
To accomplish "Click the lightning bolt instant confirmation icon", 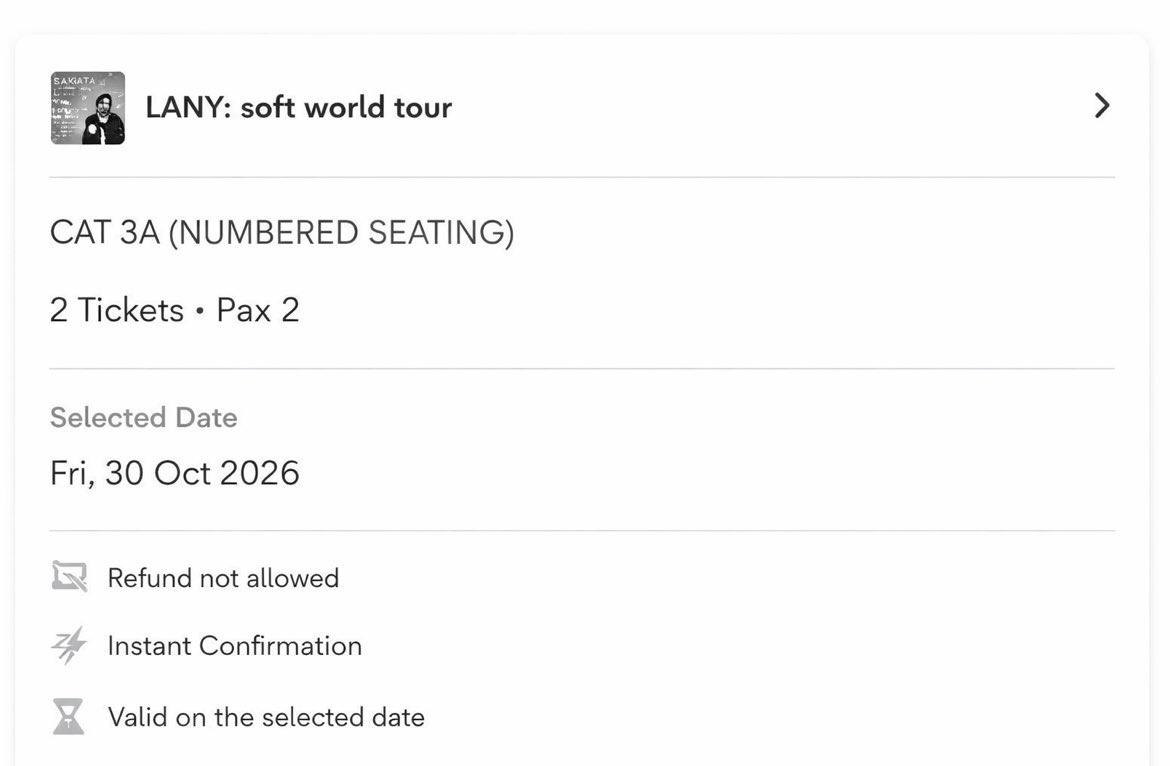I will 69,645.
